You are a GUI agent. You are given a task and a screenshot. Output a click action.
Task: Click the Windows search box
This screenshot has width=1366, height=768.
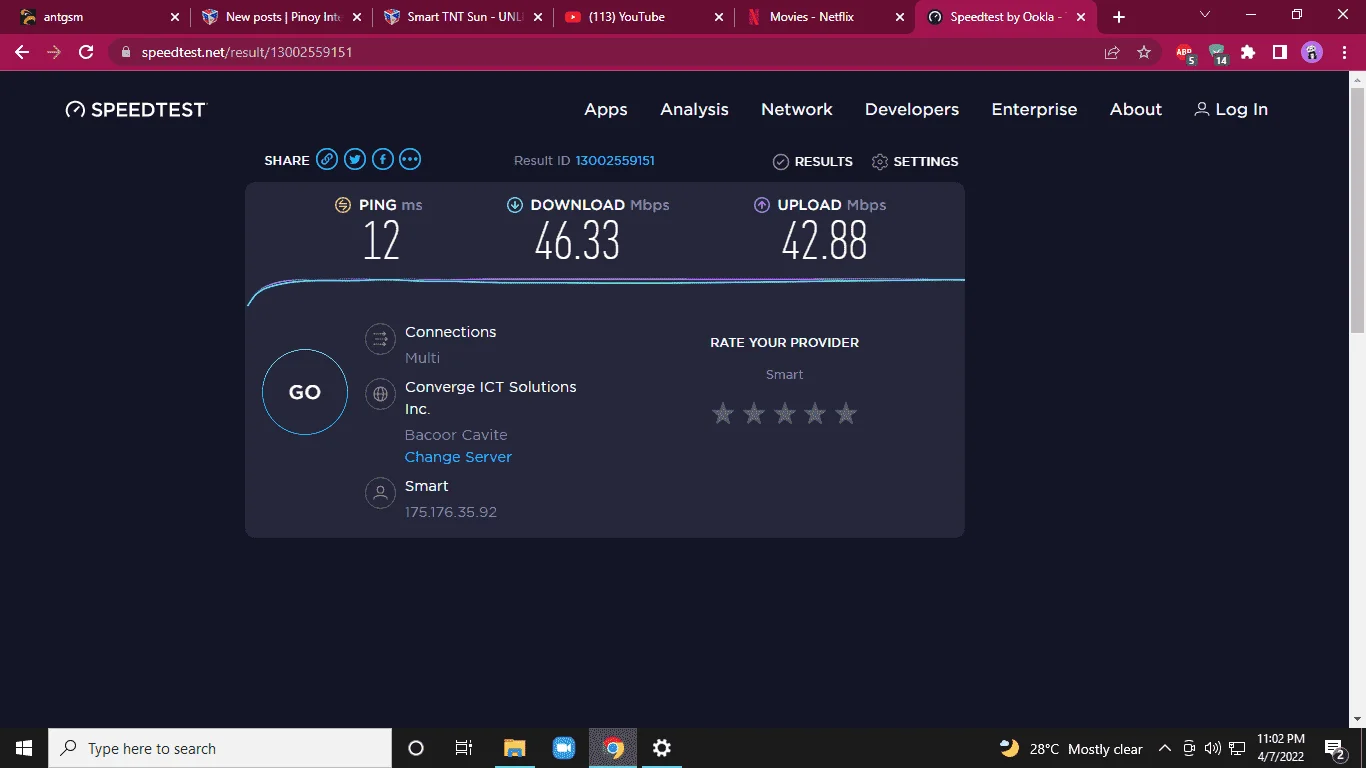coord(220,748)
